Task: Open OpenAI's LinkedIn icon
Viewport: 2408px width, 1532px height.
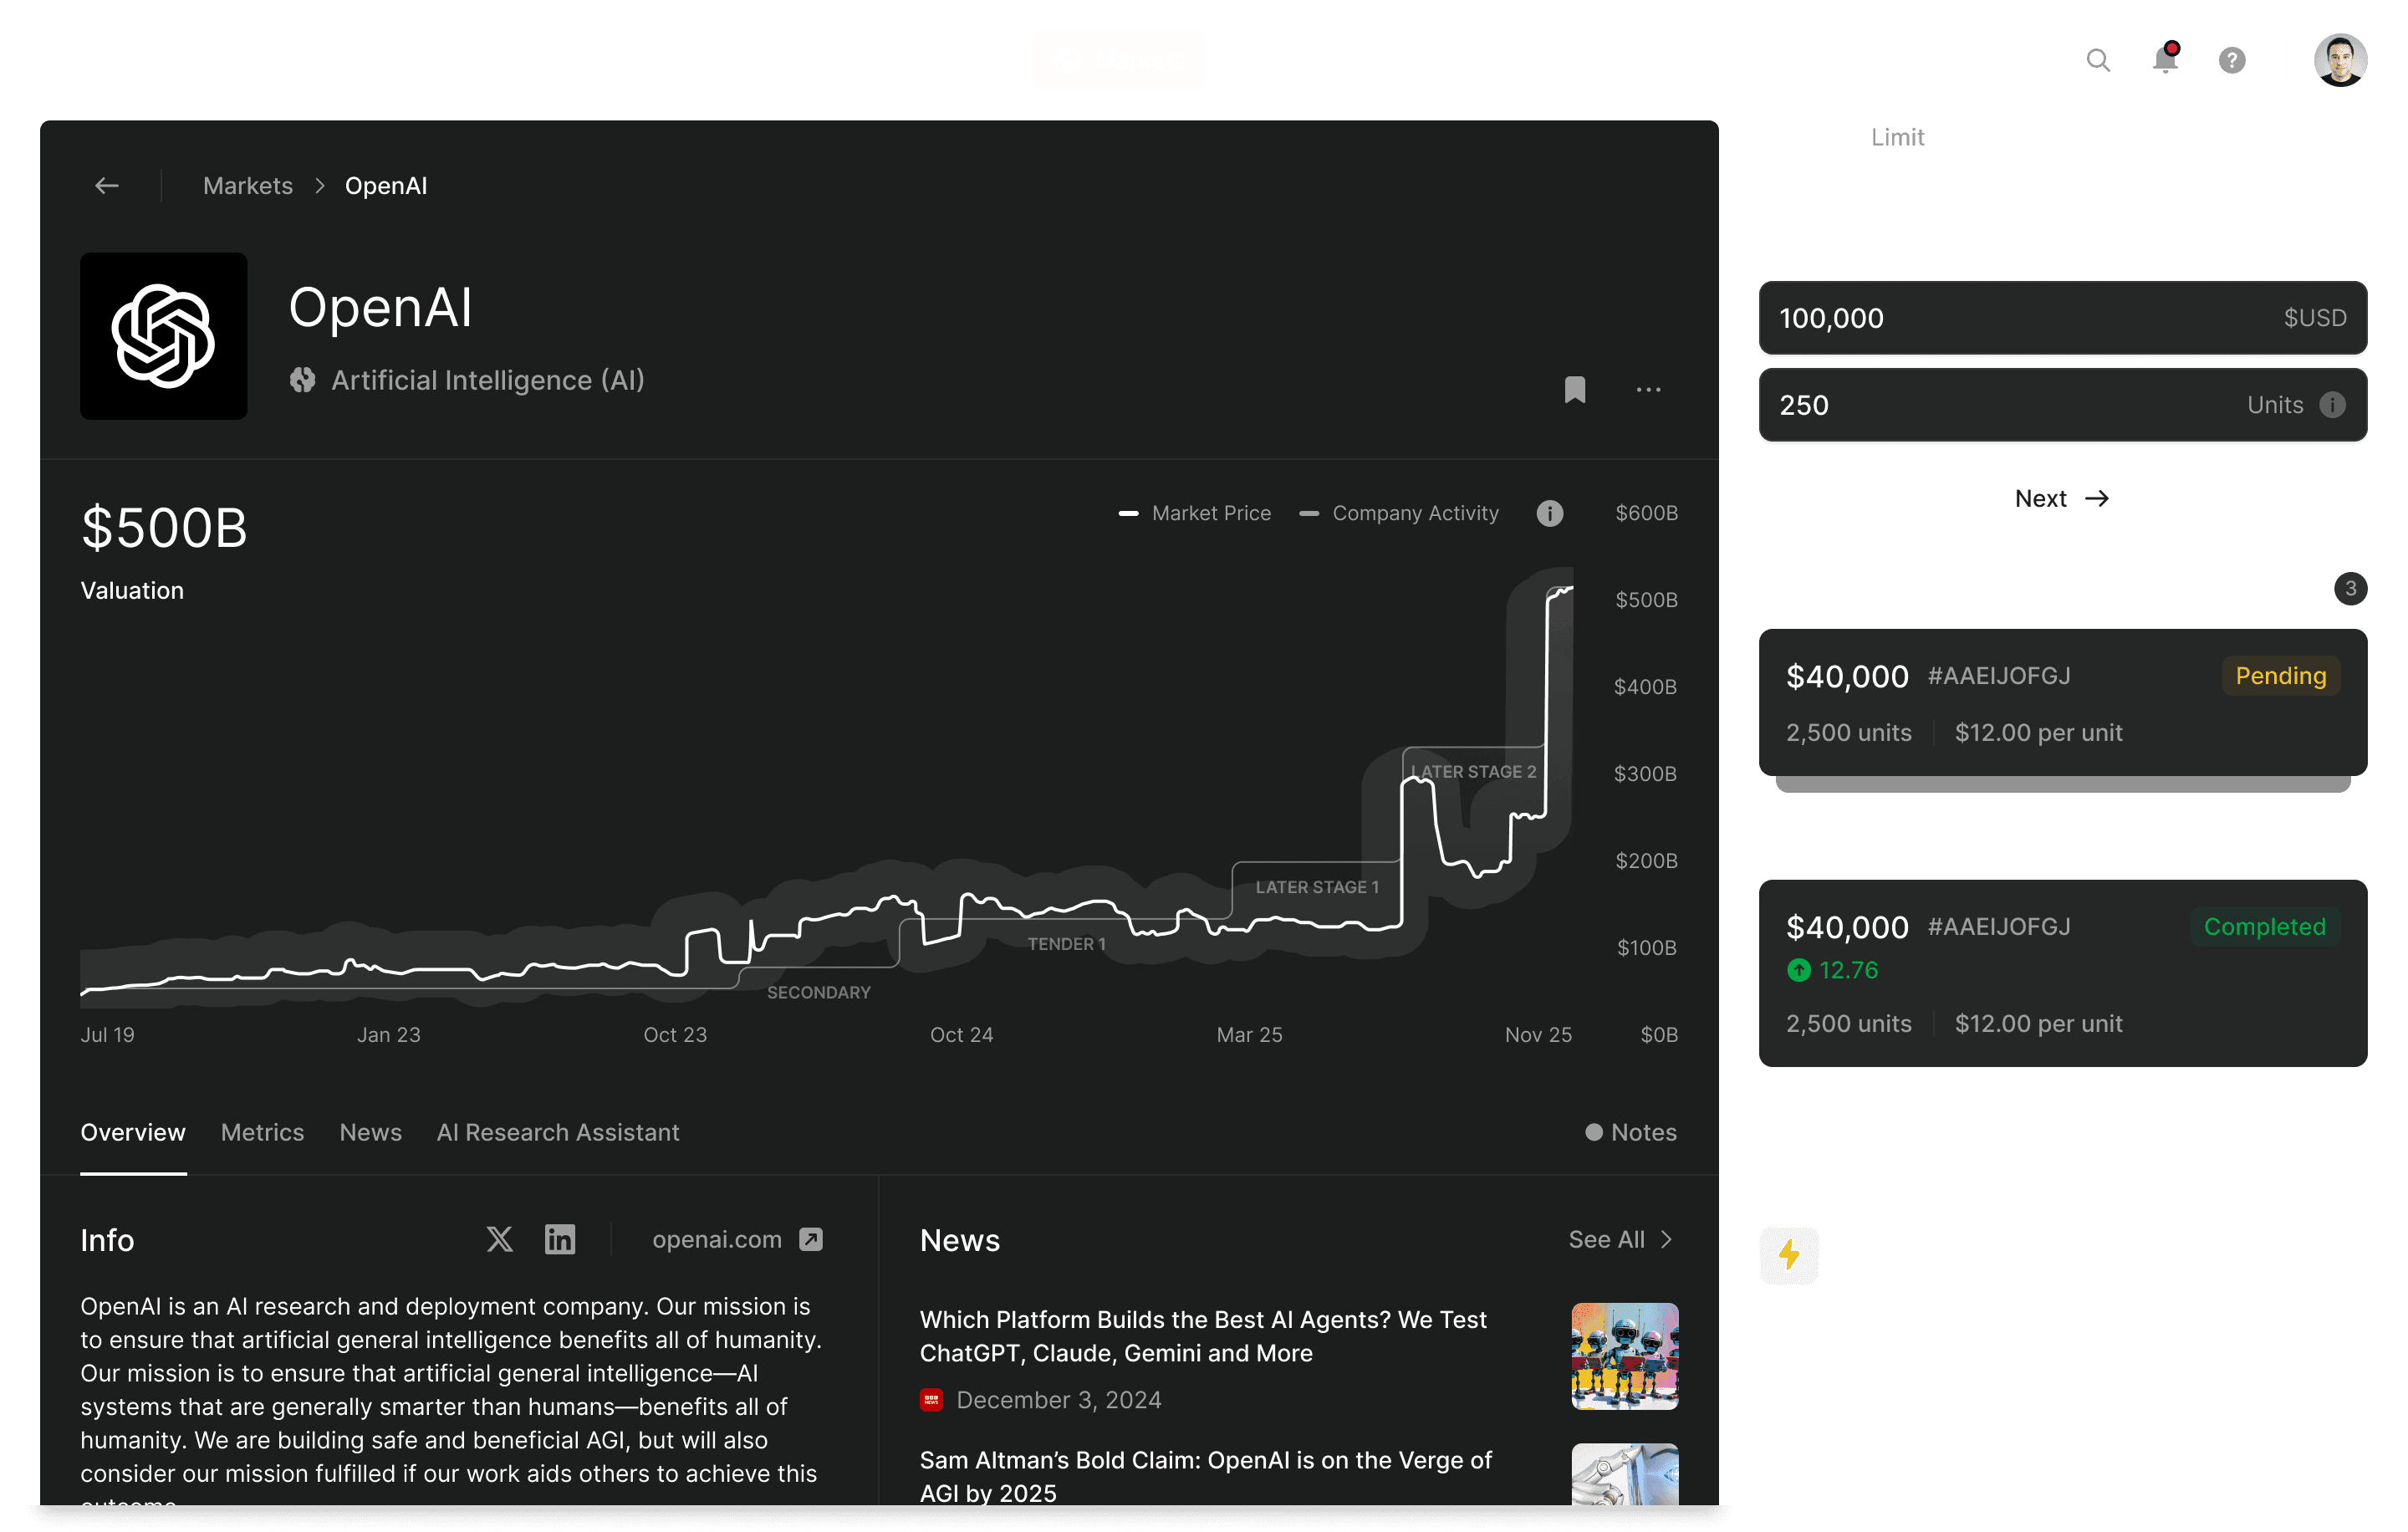Action: click(x=559, y=1239)
